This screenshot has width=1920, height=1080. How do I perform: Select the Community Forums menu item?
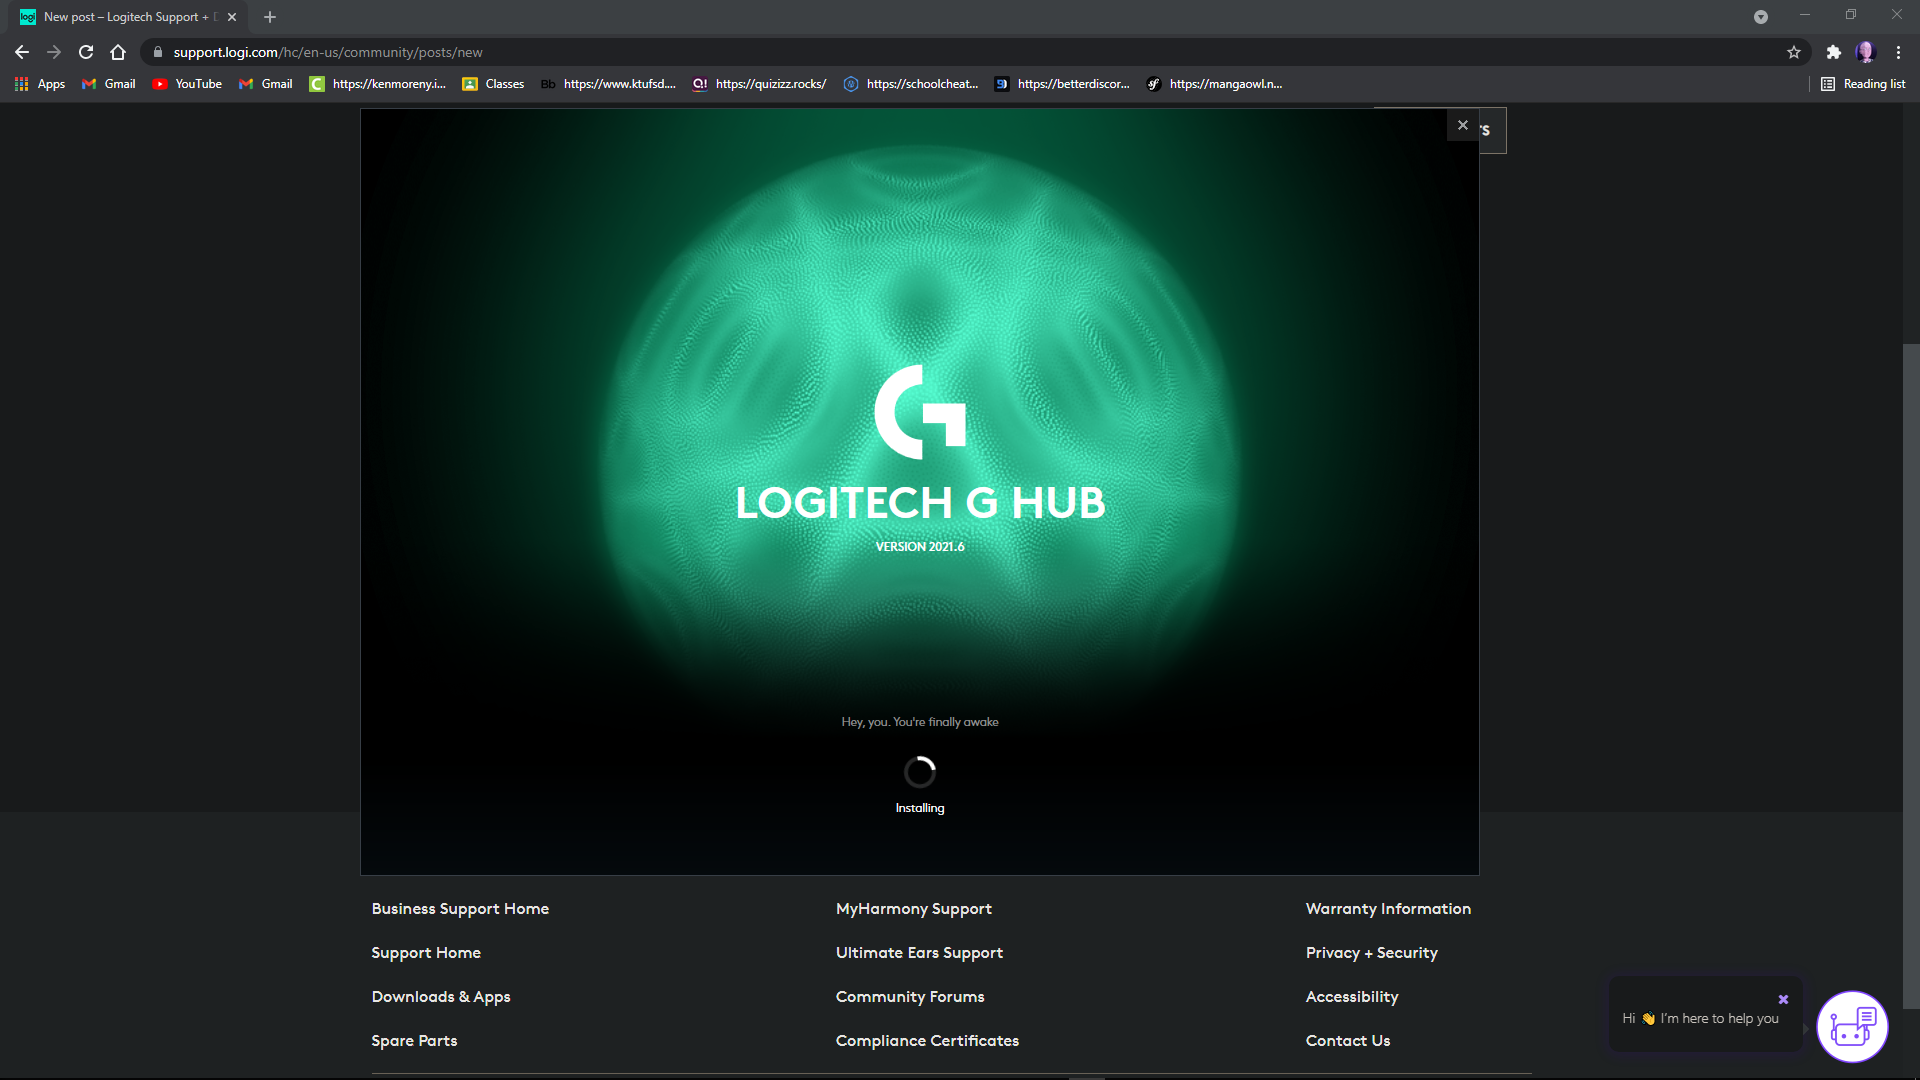(910, 996)
